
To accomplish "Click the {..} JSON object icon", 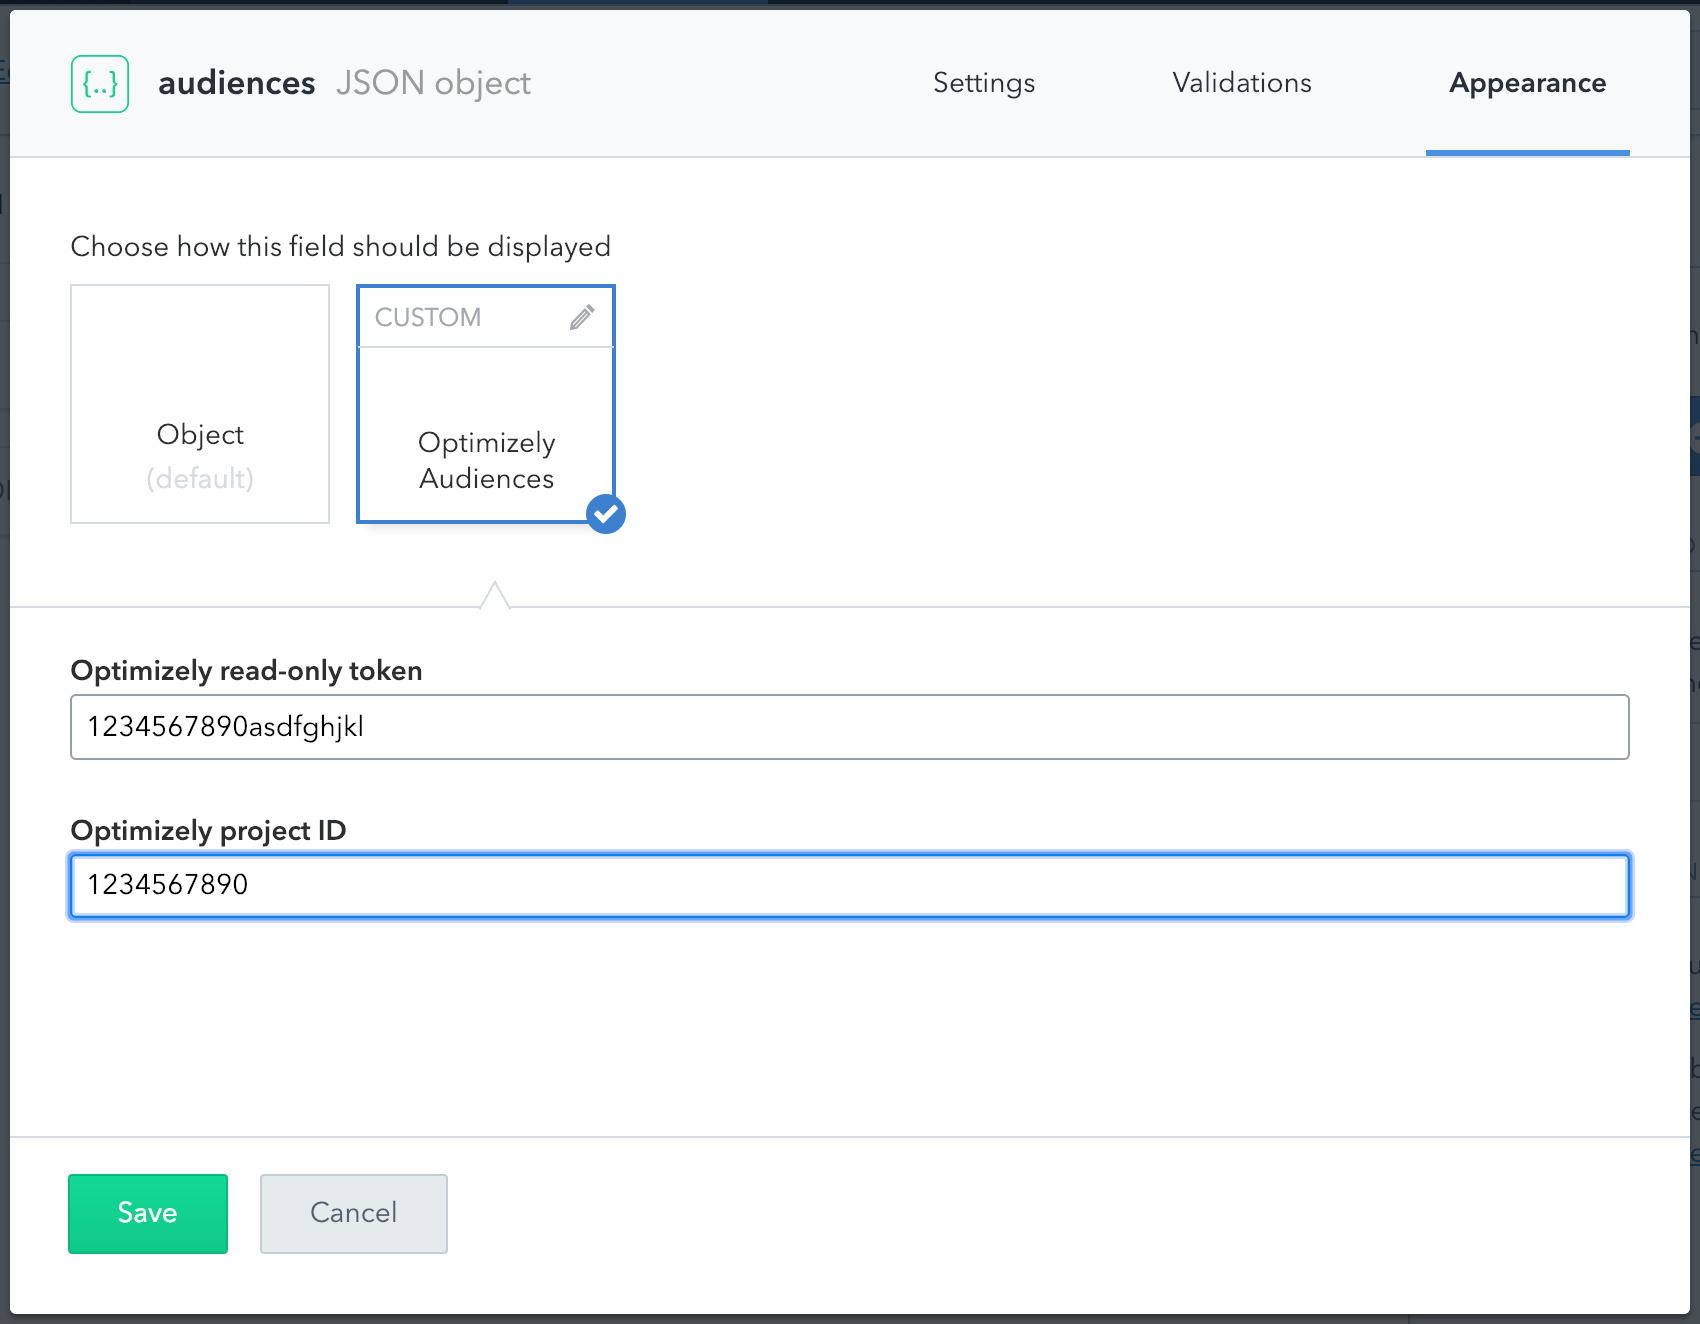I will coord(99,83).
